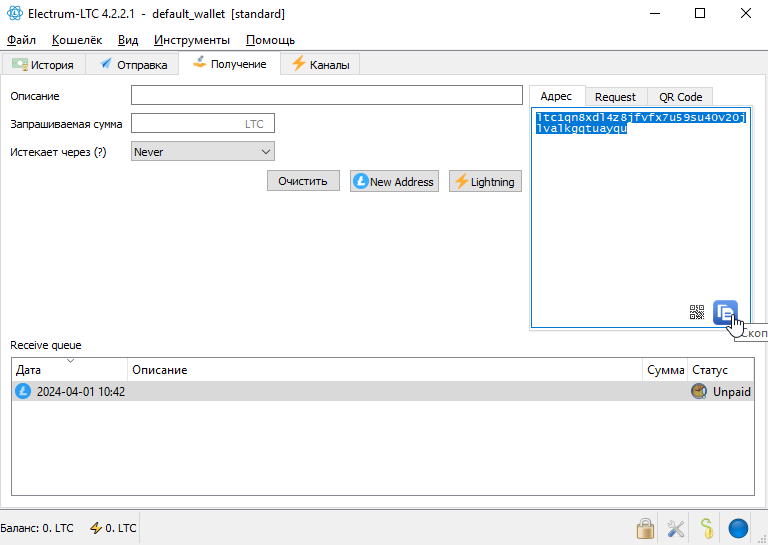Open the Кошелёк menu
Viewport: 768px width, 545px height.
77,40
